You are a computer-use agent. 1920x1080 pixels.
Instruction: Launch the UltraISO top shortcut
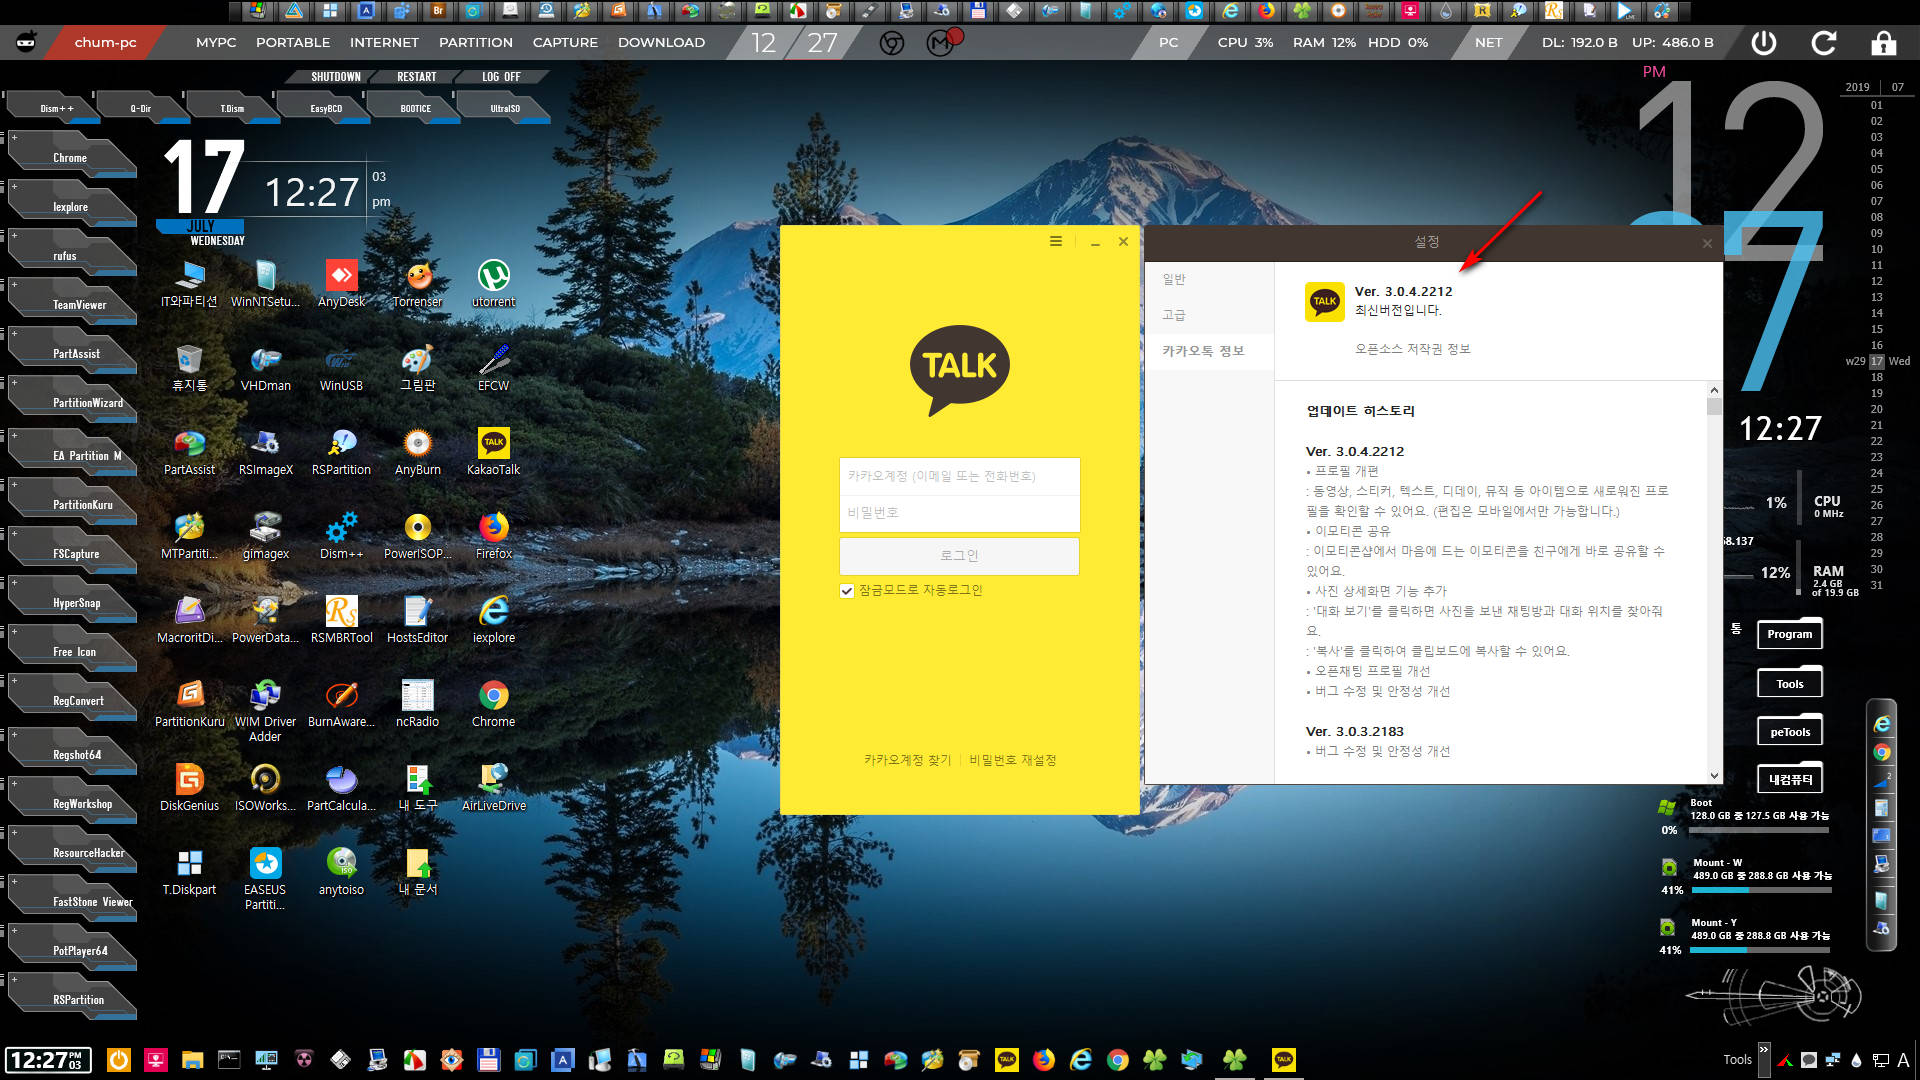tap(505, 108)
